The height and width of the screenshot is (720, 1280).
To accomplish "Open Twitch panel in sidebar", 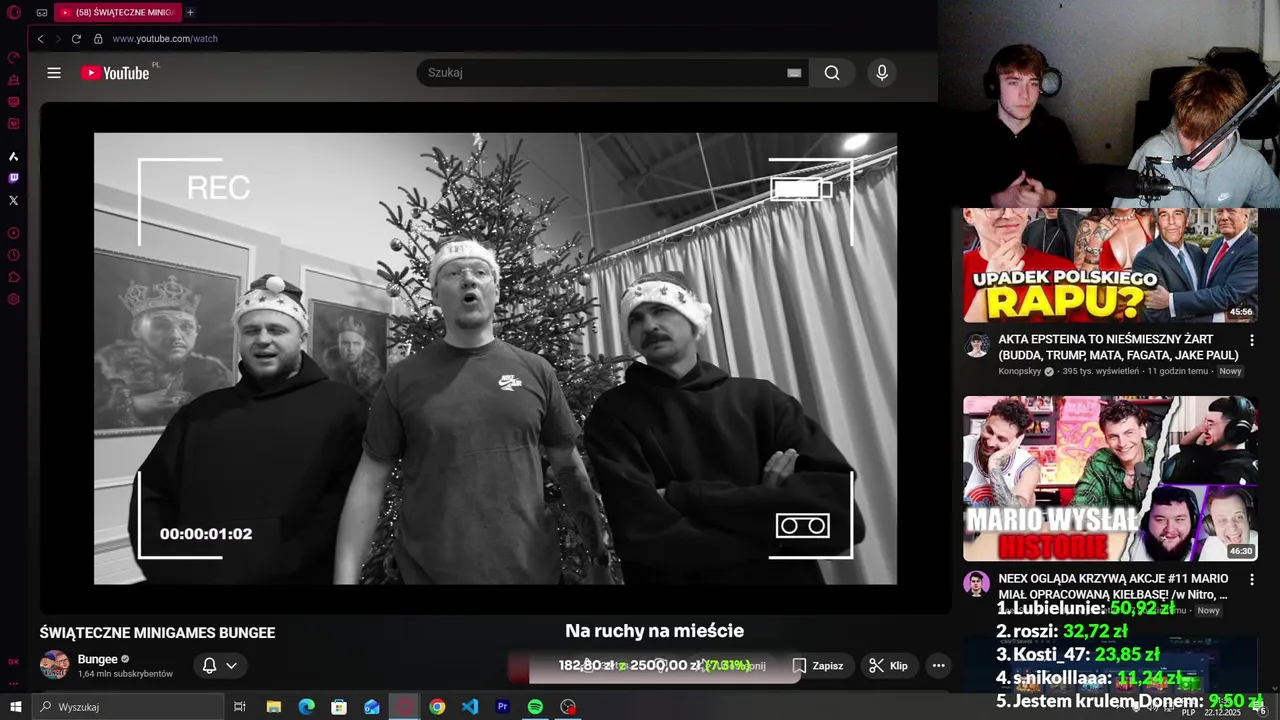I will click(x=14, y=178).
